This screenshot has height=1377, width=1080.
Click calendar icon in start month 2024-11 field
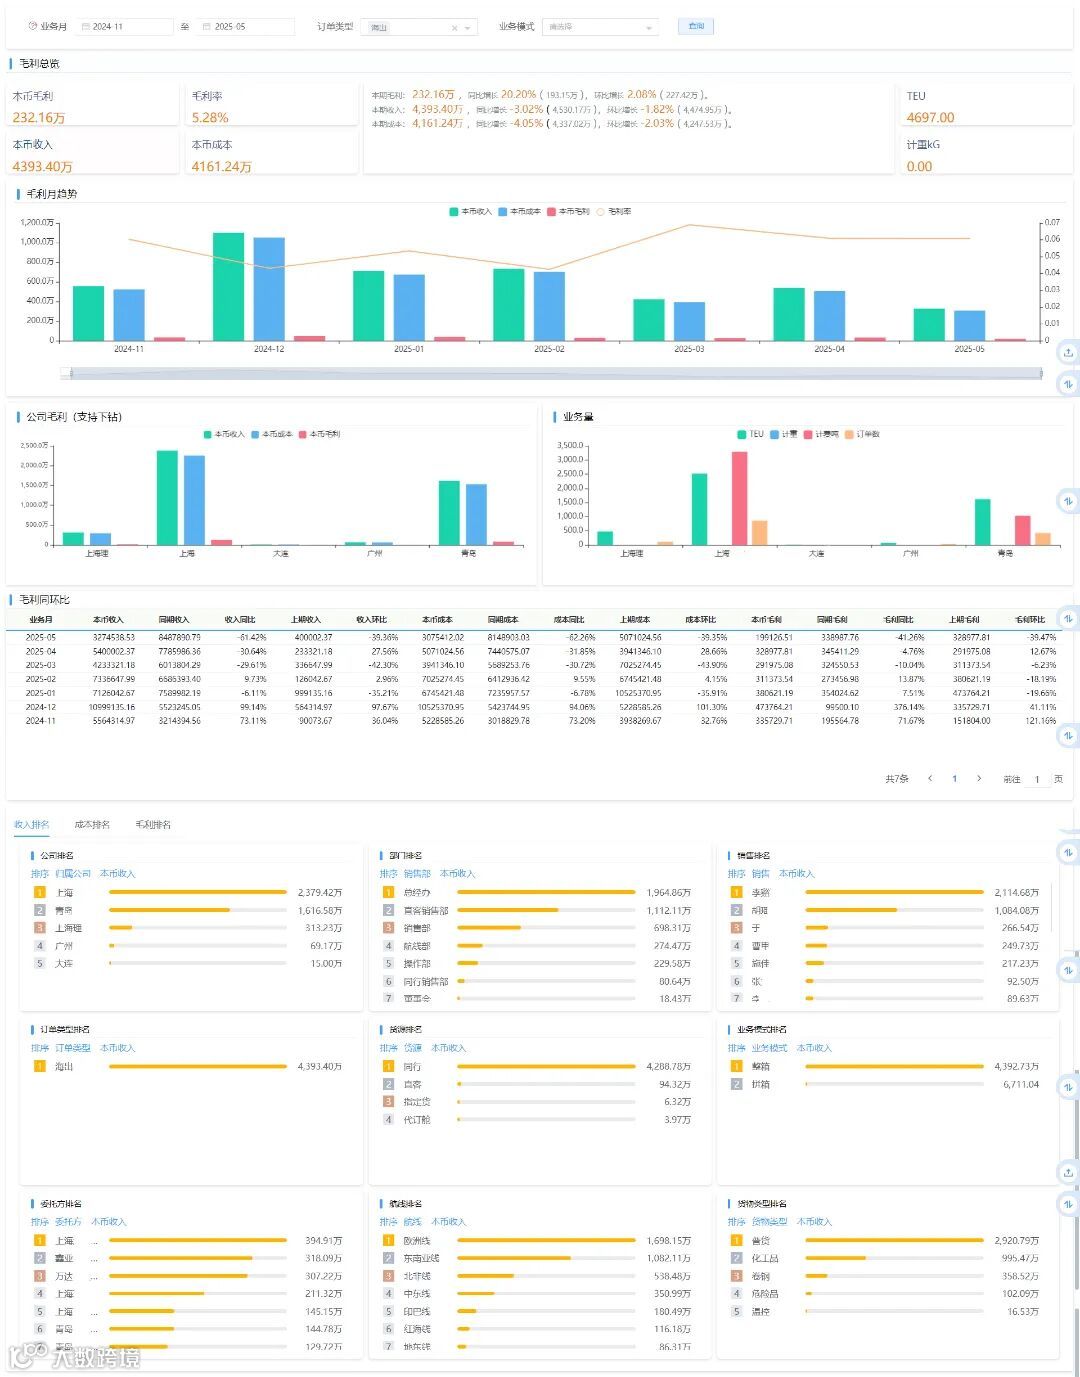(x=85, y=27)
